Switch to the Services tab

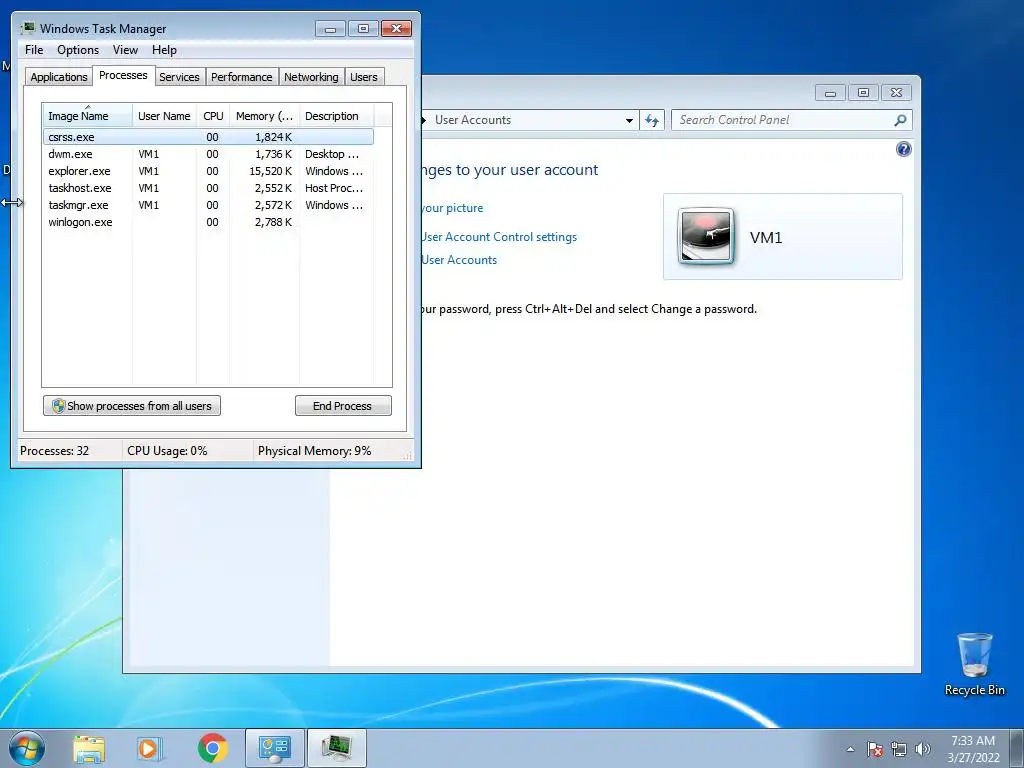(179, 77)
